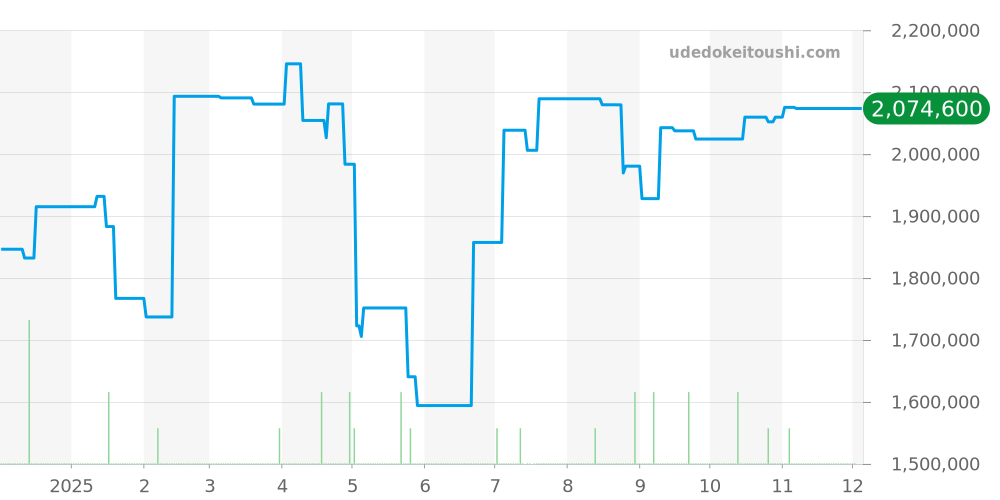Screen dimensions: 1000x500
Task: Select the 1,600,000 y-axis label
Action: click(934, 403)
